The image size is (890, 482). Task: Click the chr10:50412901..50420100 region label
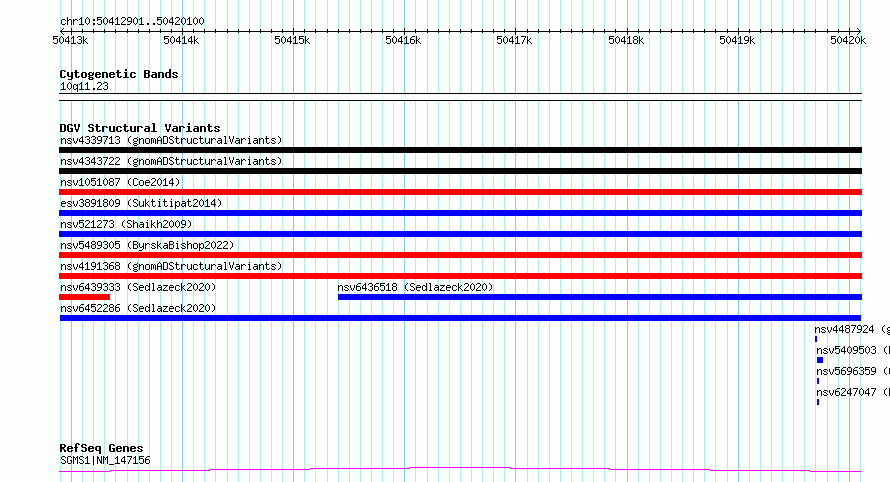132,21
